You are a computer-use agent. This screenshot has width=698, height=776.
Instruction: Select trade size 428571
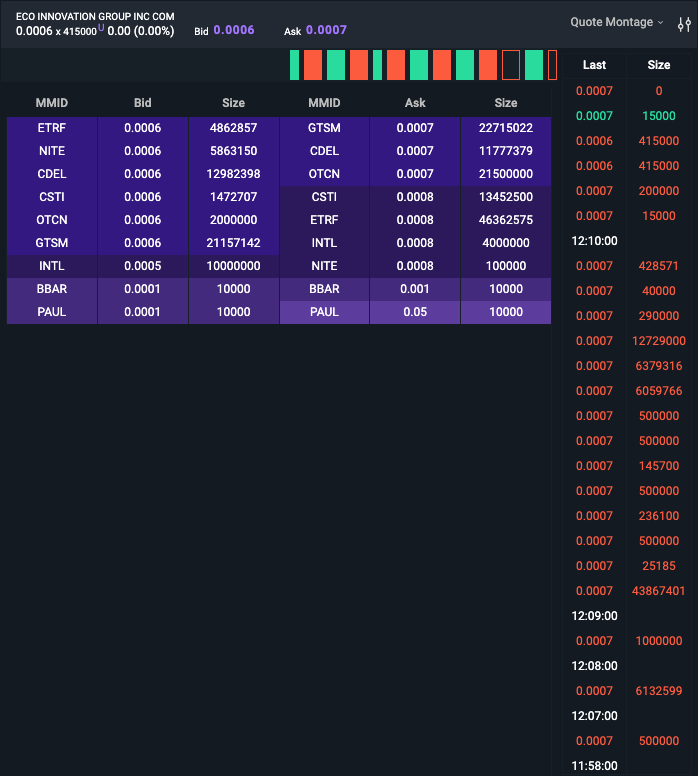(658, 266)
